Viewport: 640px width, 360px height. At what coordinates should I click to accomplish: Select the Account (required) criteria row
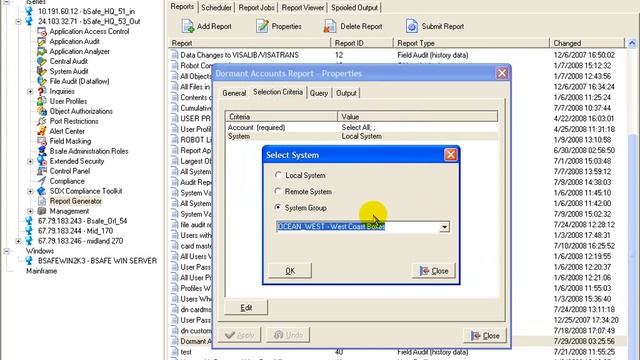(361, 127)
